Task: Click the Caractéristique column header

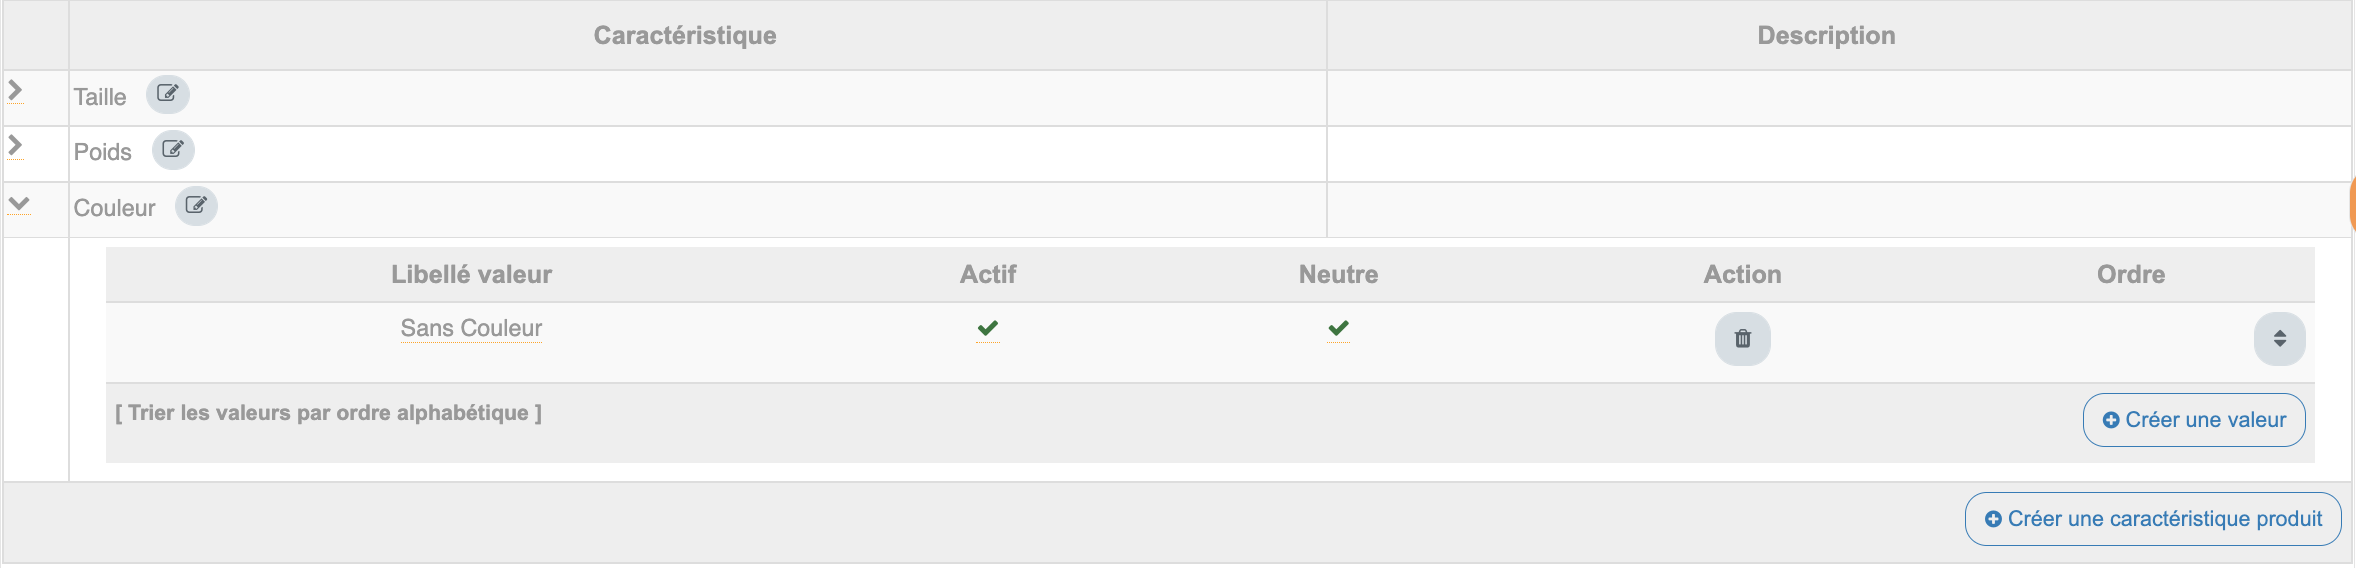Action: (685, 36)
